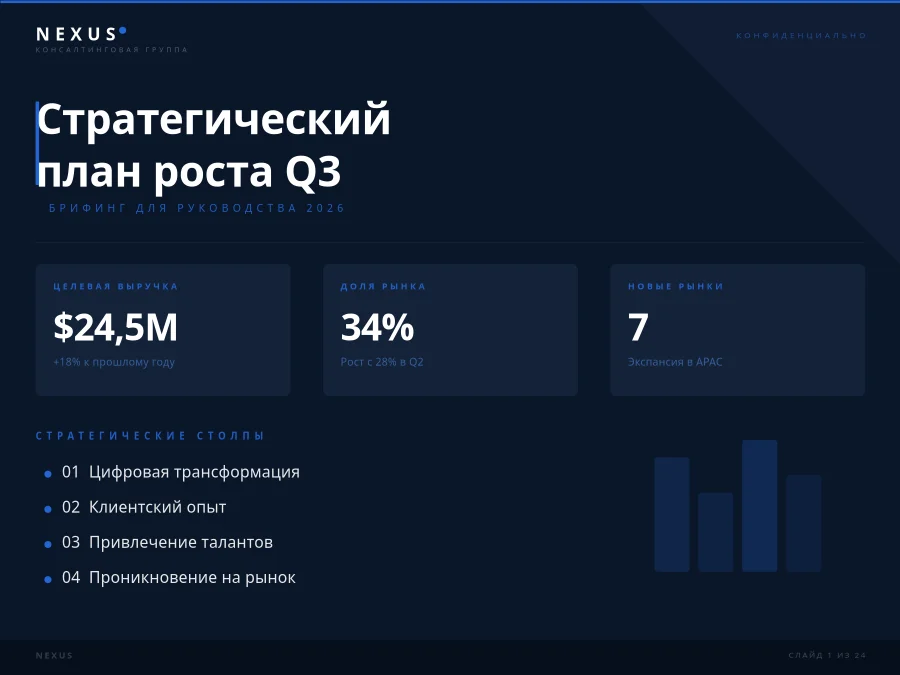Click the NEXUS footer text

(55, 655)
